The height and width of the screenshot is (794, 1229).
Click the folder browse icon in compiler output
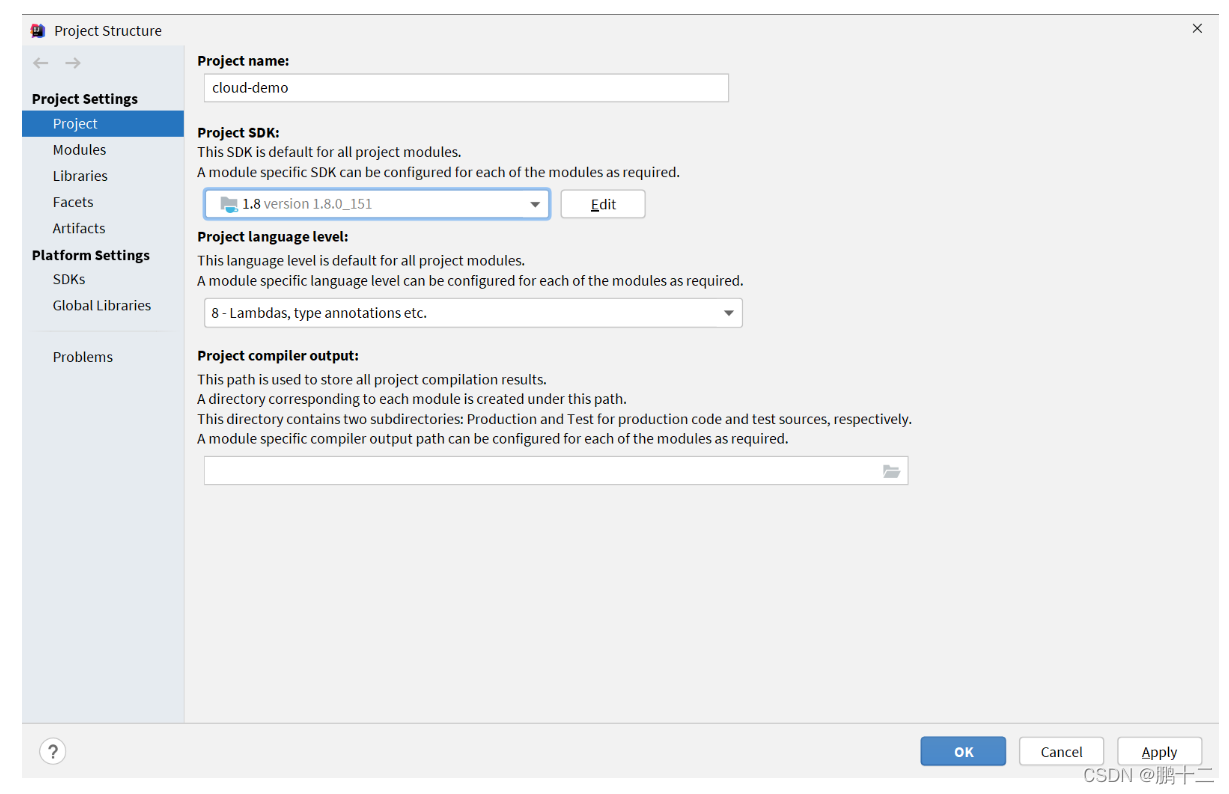coord(892,471)
